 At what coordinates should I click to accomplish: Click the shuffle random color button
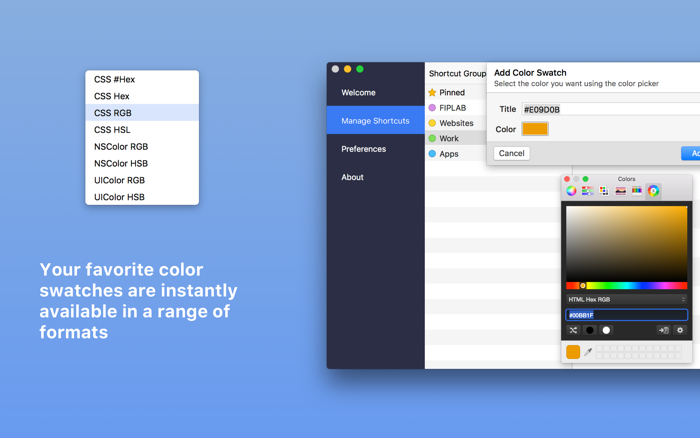point(573,330)
